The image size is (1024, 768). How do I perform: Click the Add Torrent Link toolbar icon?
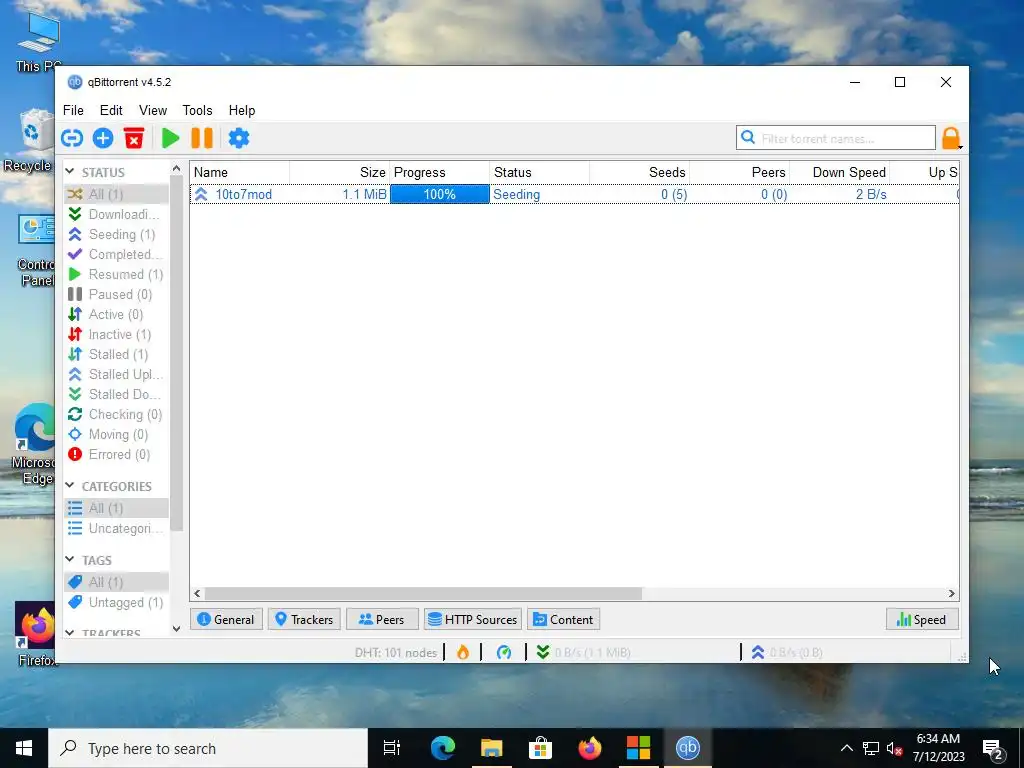pos(72,138)
